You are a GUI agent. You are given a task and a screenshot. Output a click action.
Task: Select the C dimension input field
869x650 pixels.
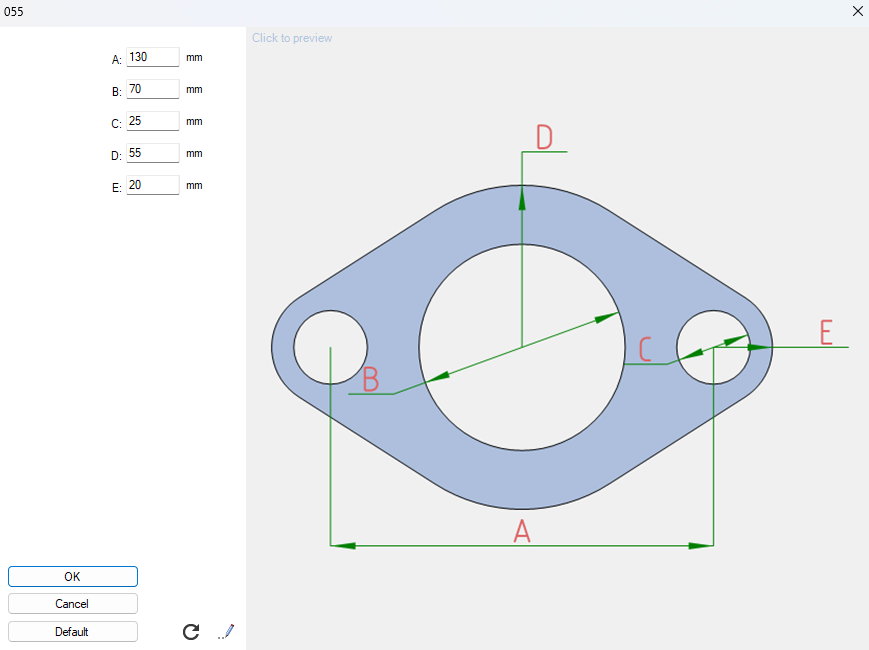click(151, 121)
